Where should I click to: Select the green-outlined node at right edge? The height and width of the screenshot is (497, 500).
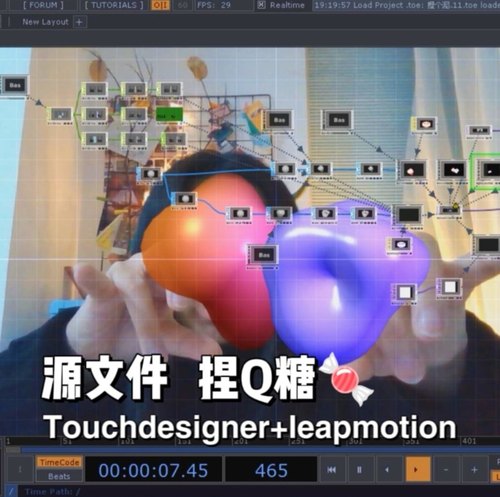click(x=486, y=171)
